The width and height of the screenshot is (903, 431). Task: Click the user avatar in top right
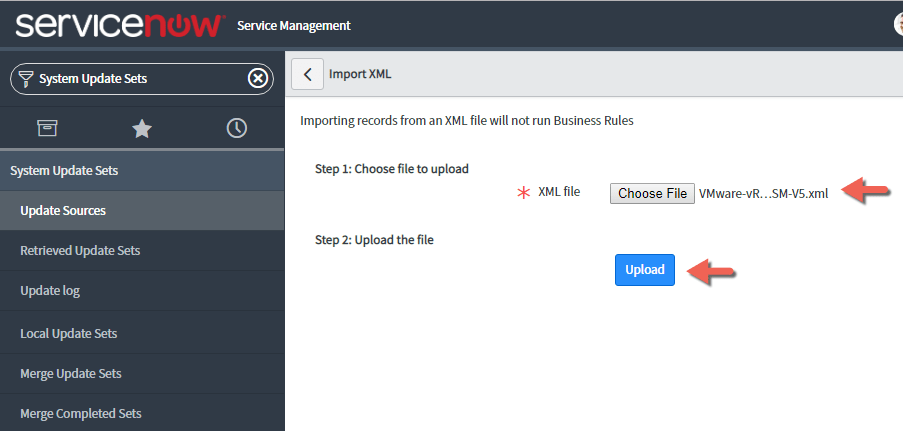896,24
